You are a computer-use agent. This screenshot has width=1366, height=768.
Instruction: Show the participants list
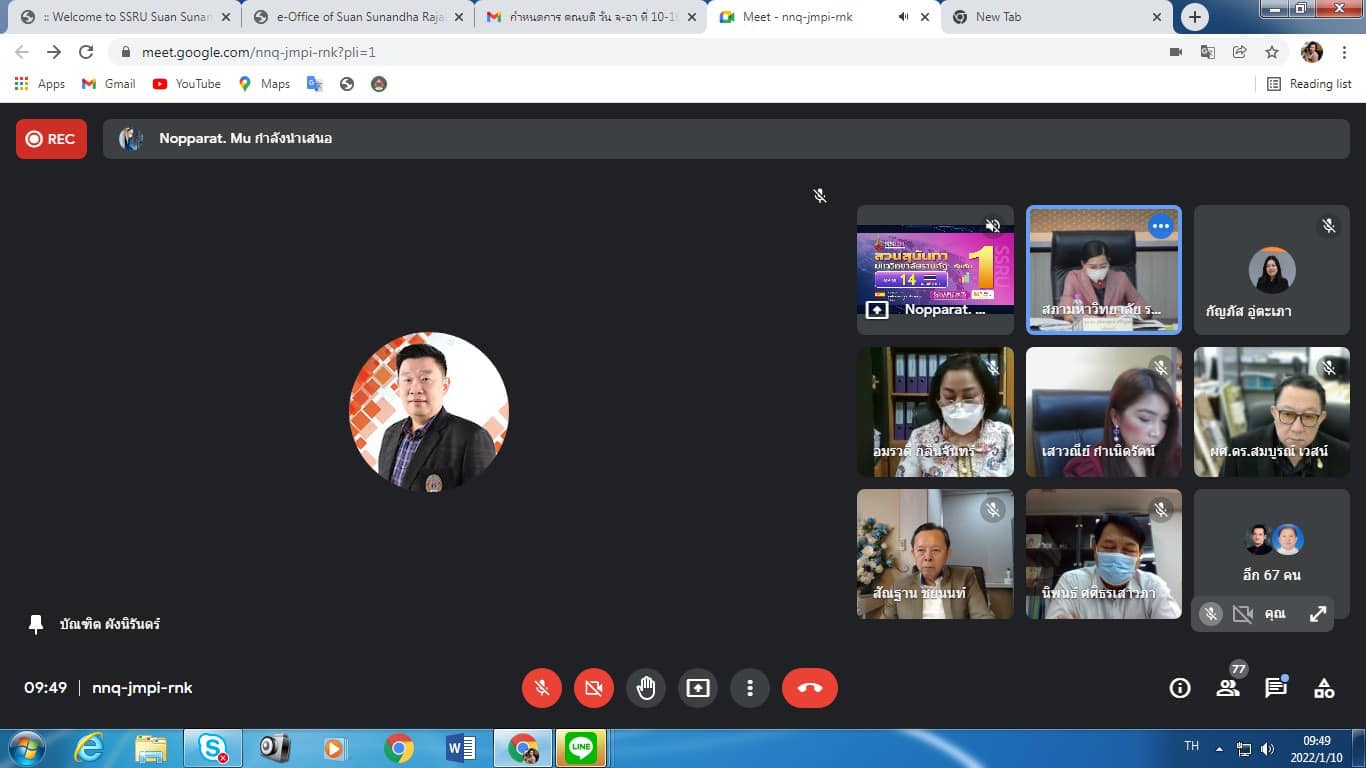(1228, 688)
